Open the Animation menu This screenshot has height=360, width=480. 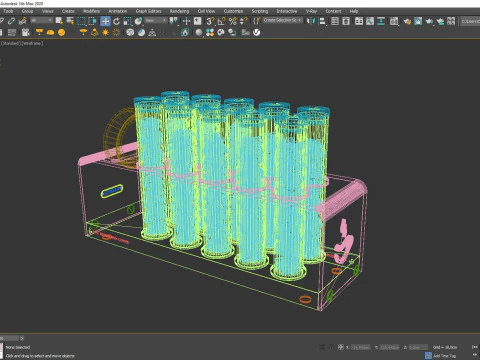[x=118, y=11]
